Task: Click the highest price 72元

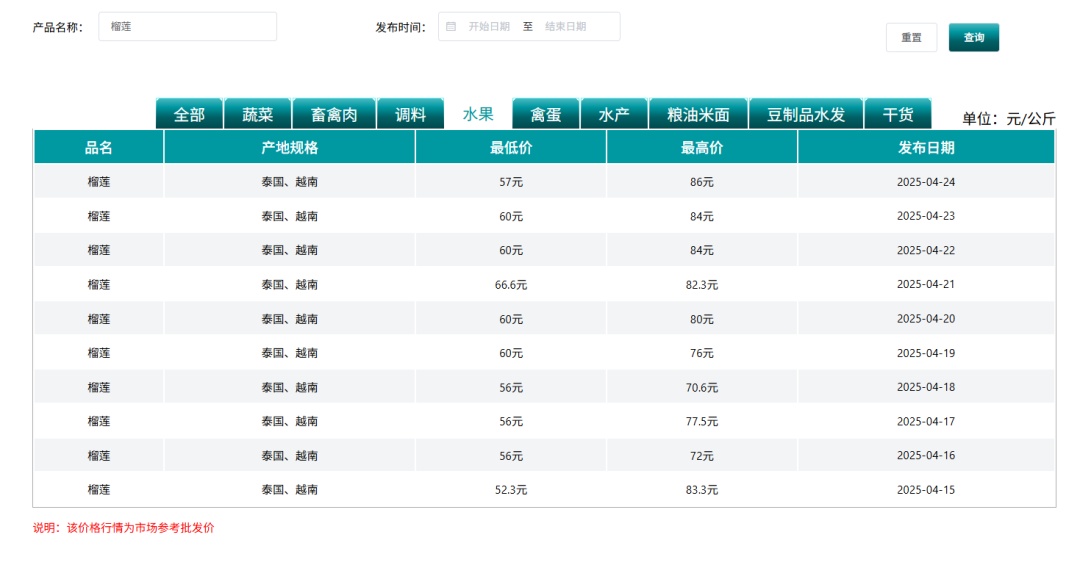Action: [702, 455]
